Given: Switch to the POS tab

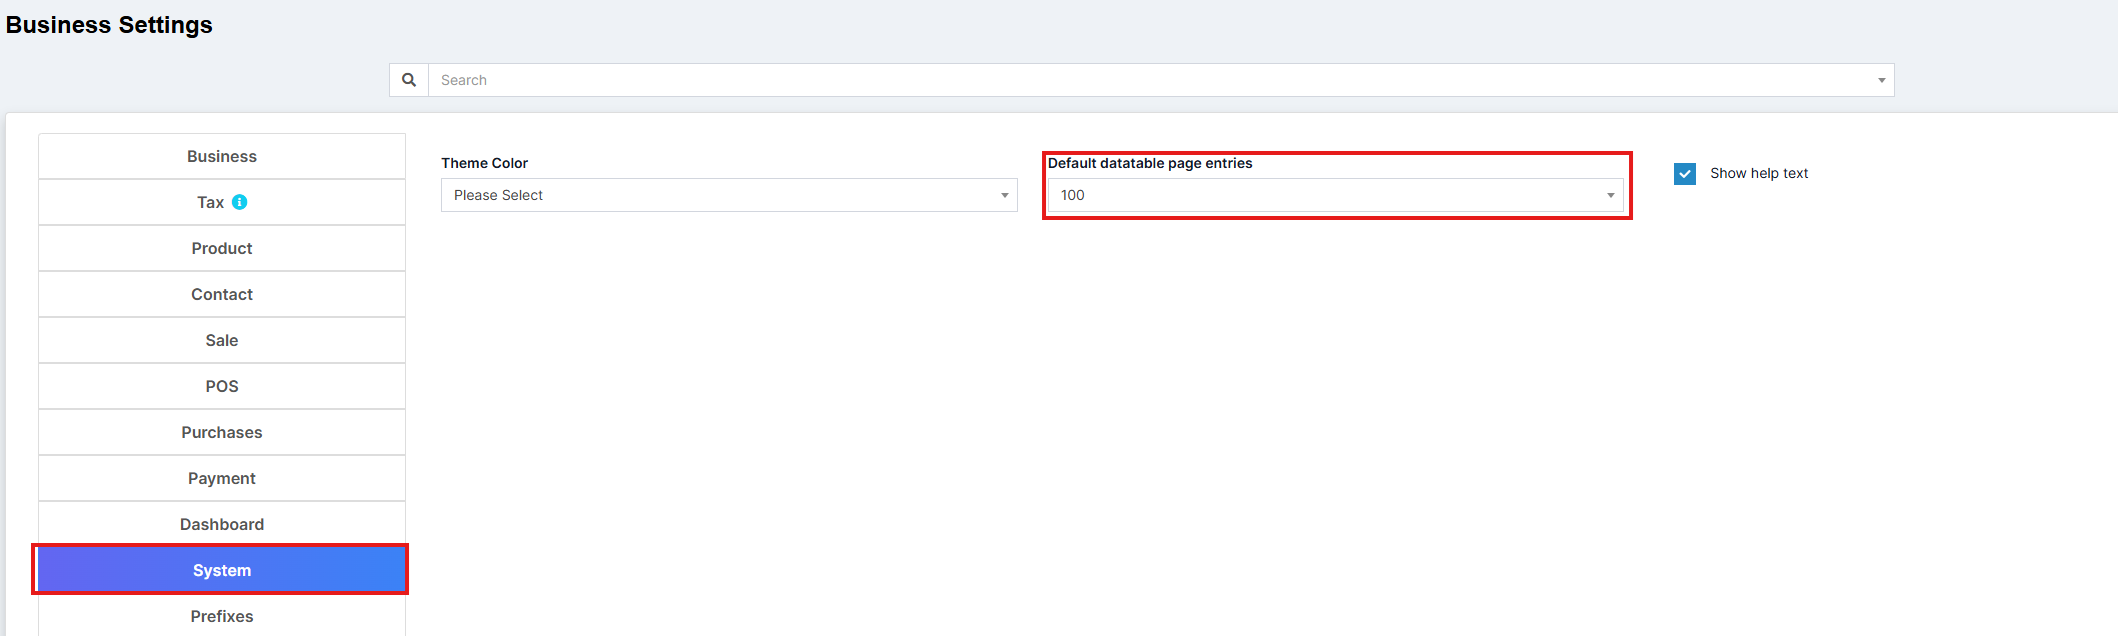Looking at the screenshot, I should (x=222, y=387).
